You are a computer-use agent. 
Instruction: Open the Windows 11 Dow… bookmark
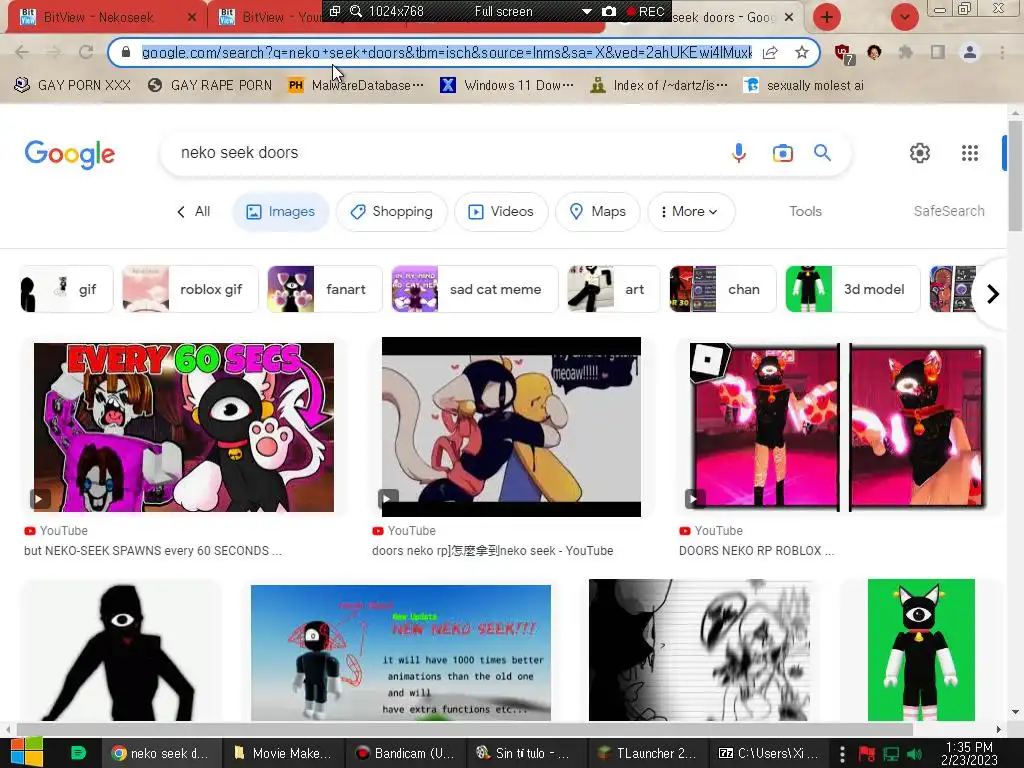507,86
